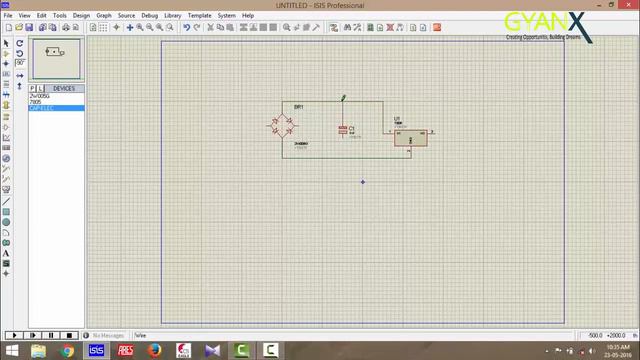Select the Junction Dot Mode tool
Screen dimensions: 640x360
6,64
